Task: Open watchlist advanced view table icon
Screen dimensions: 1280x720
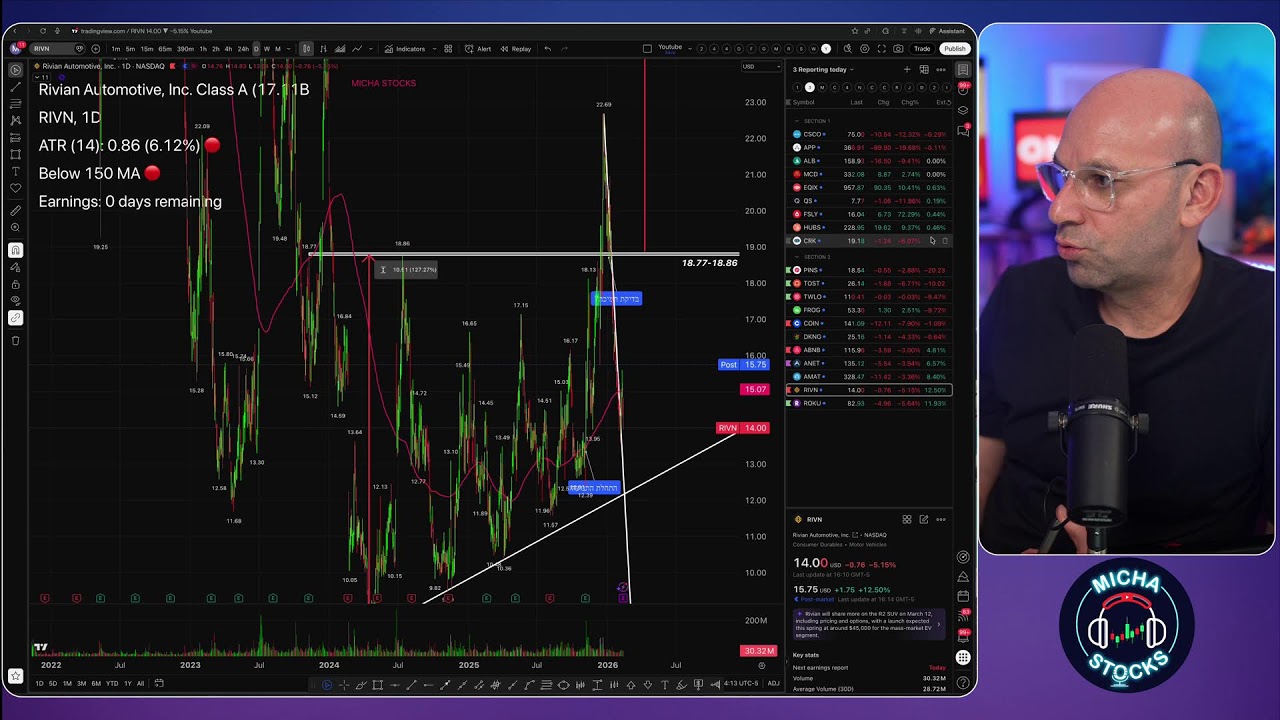Action: click(x=924, y=70)
